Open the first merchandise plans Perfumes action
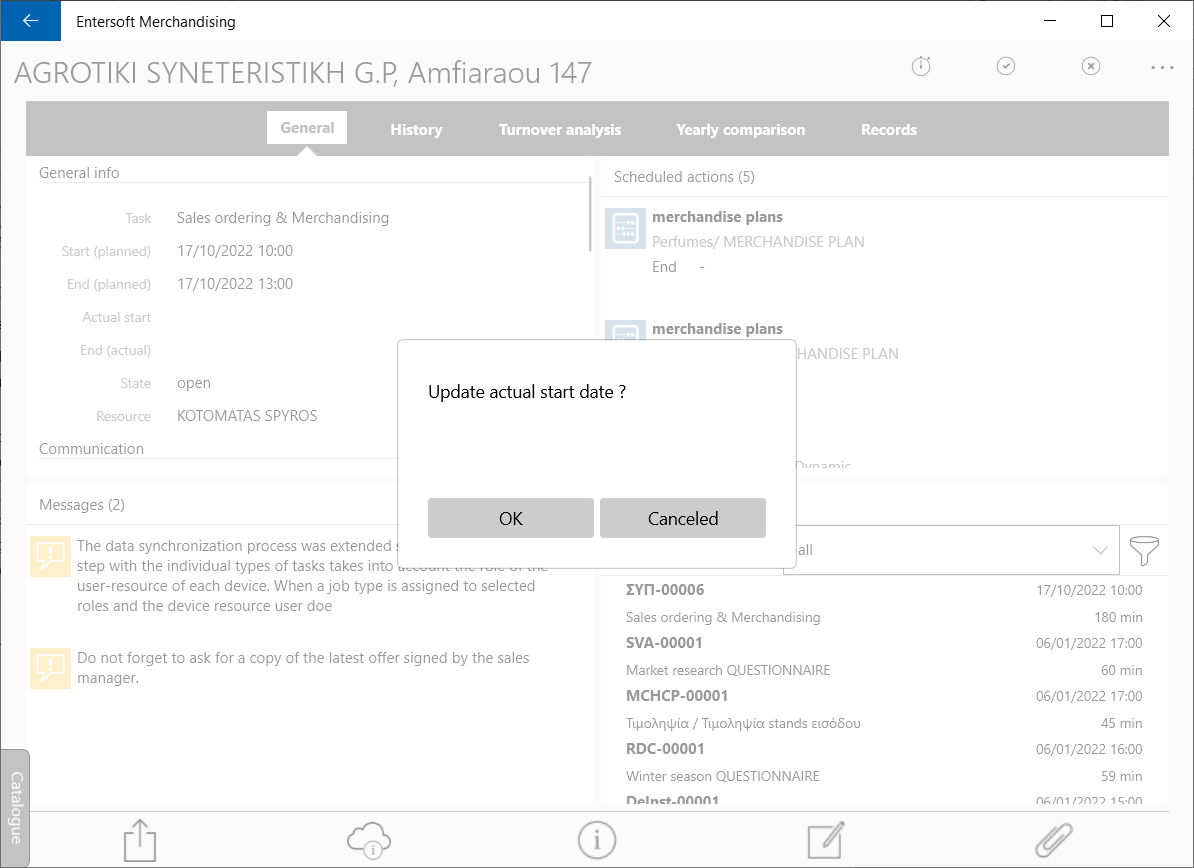 pos(884,242)
